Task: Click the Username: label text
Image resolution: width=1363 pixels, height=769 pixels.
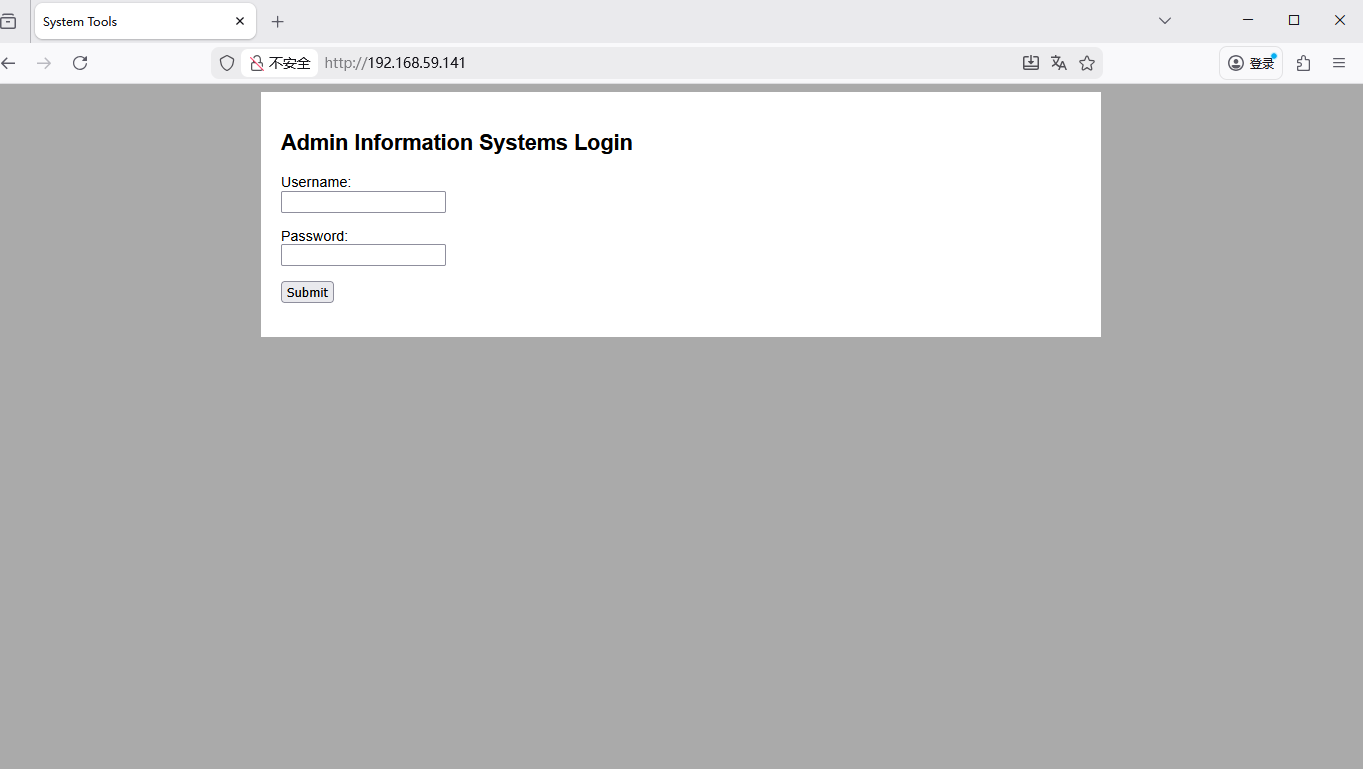Action: pos(316,182)
